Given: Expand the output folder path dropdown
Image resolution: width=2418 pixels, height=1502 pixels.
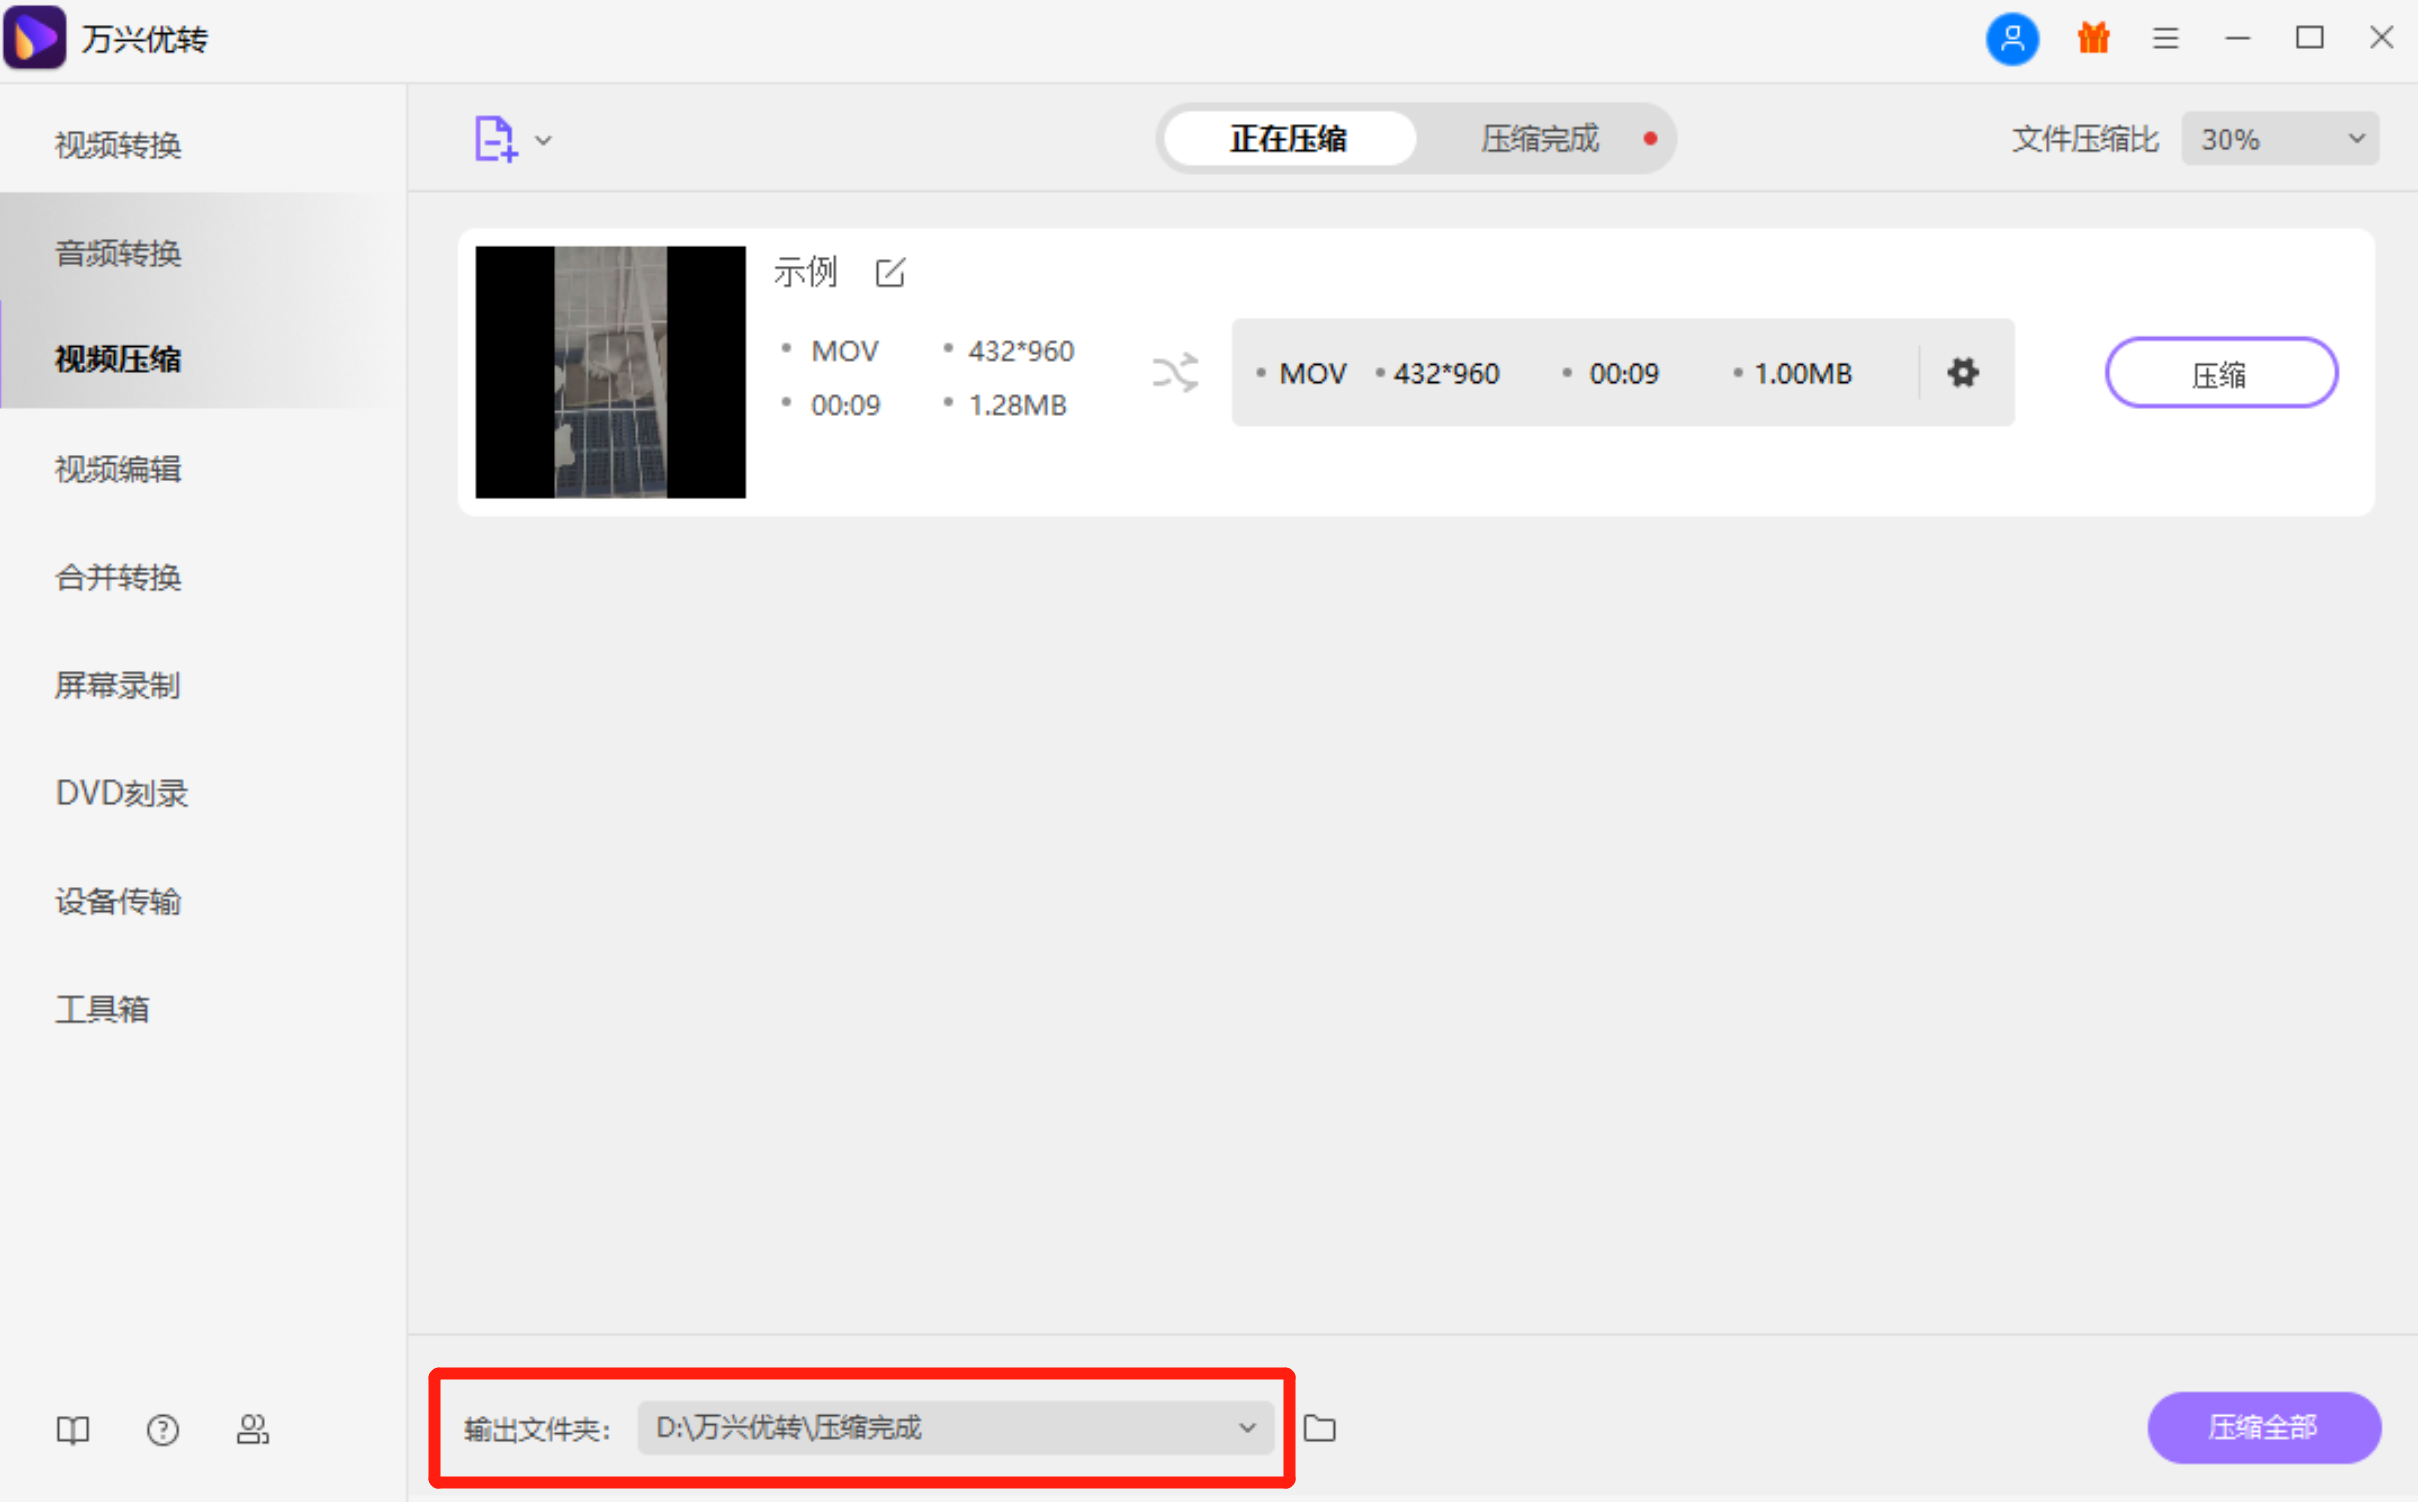Looking at the screenshot, I should tap(1247, 1428).
